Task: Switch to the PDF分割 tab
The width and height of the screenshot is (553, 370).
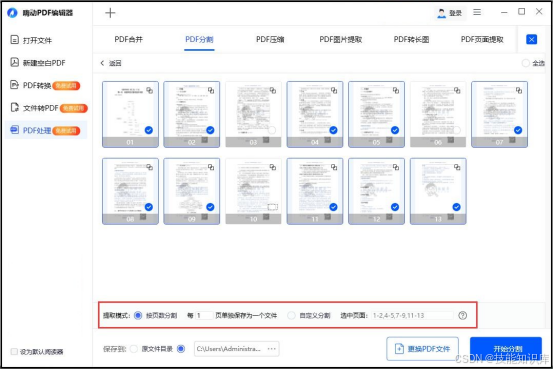Action: pyautogui.click(x=199, y=39)
